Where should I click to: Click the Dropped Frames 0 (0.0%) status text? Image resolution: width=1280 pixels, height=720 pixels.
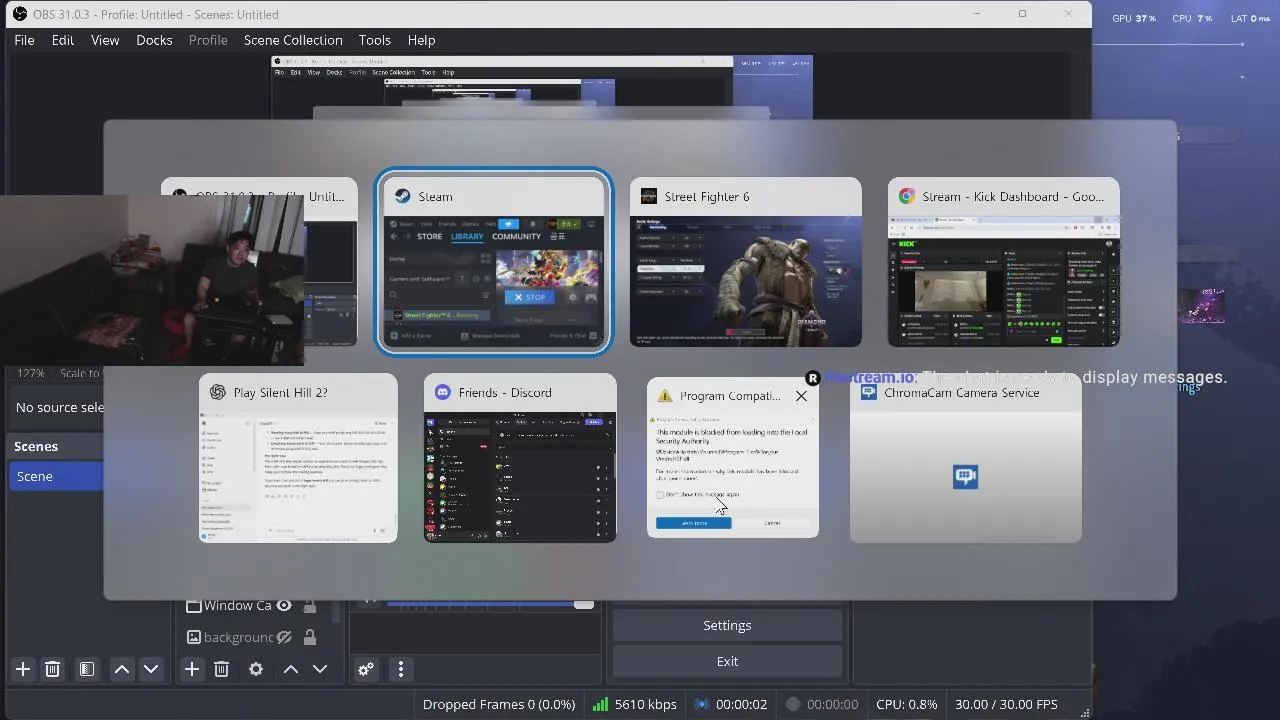(499, 704)
